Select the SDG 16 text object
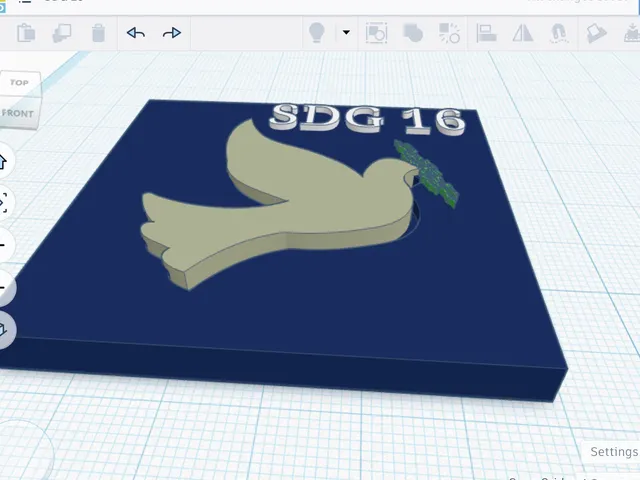640x480 pixels. point(367,118)
